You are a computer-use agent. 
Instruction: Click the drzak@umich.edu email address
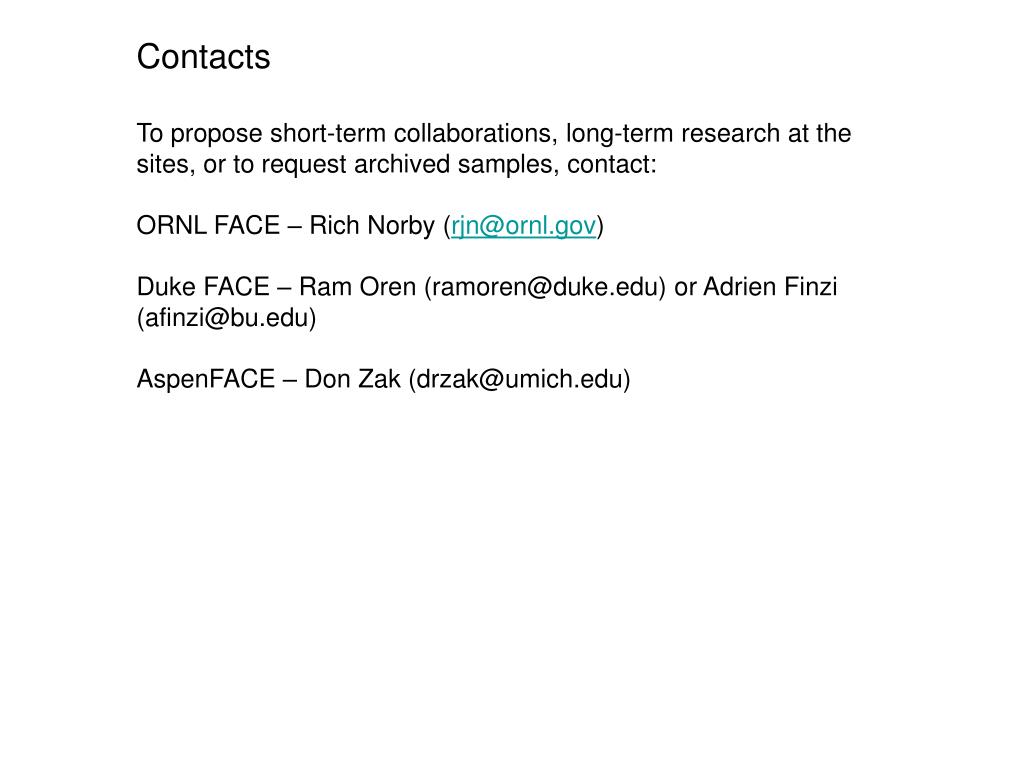click(x=519, y=379)
